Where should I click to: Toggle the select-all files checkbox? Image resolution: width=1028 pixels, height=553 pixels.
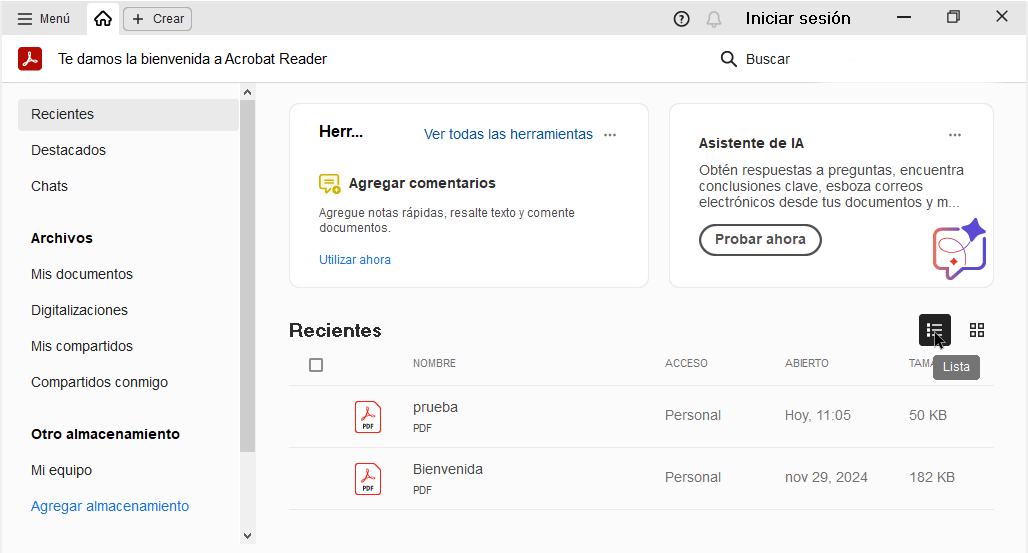[316, 365]
